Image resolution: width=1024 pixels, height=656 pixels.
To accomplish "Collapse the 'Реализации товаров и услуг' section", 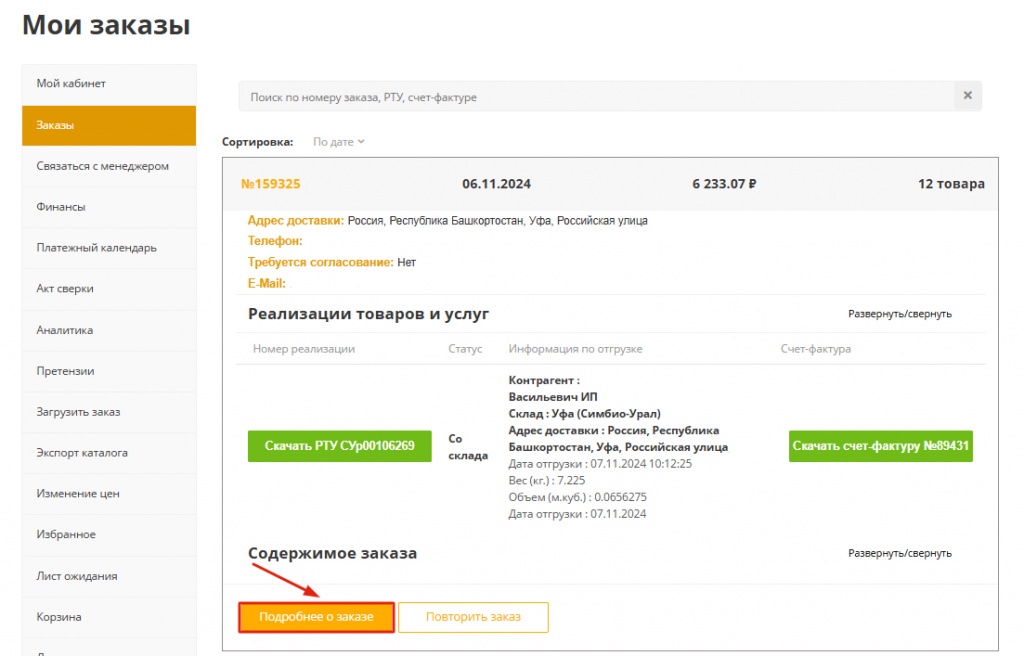I will point(899,314).
